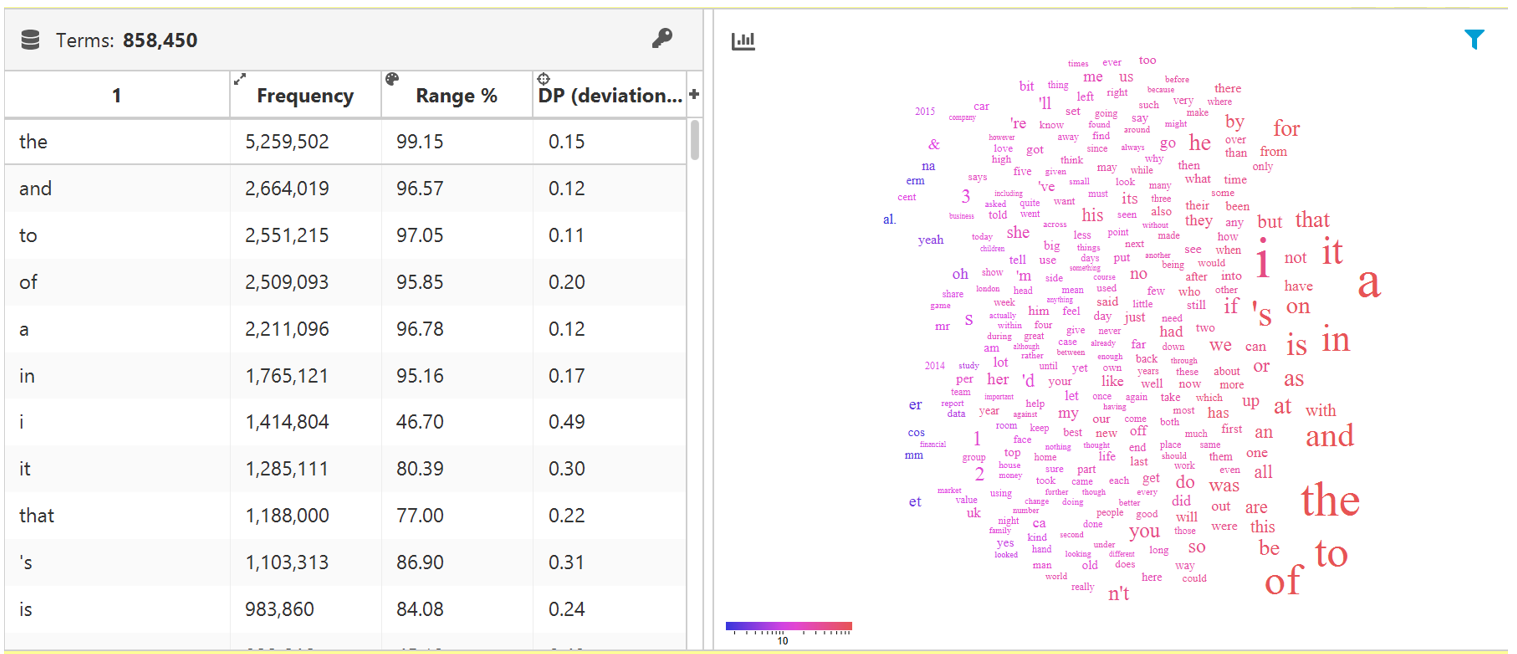This screenshot has height=654, width=1517.
Task: Click the resize arrows icon on Frequency column
Action: 239,78
